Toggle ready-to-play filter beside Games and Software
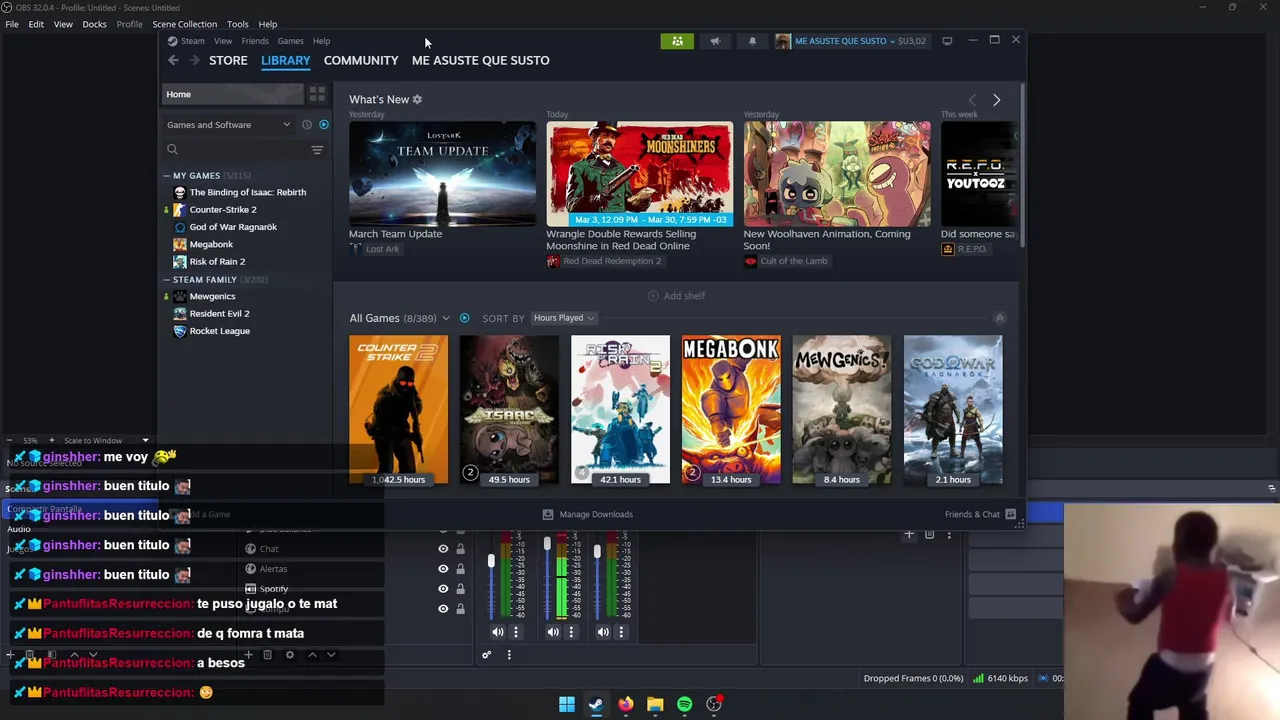 tap(323, 125)
